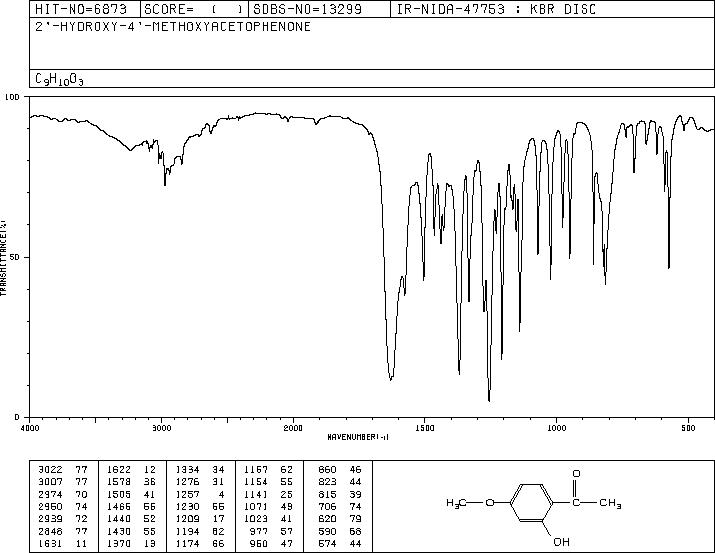Select the SCORE= header field
This screenshot has height=553, width=715.
pos(194,9)
